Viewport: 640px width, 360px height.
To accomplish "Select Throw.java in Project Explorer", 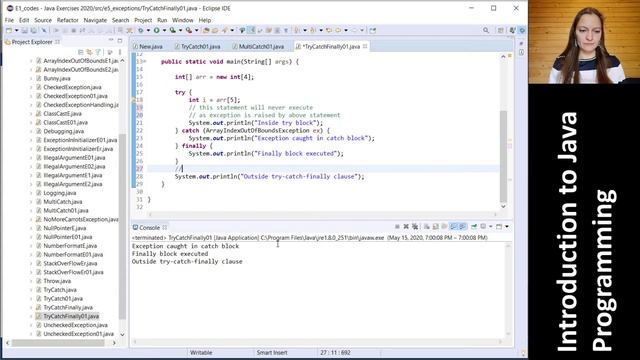I will click(x=57, y=281).
